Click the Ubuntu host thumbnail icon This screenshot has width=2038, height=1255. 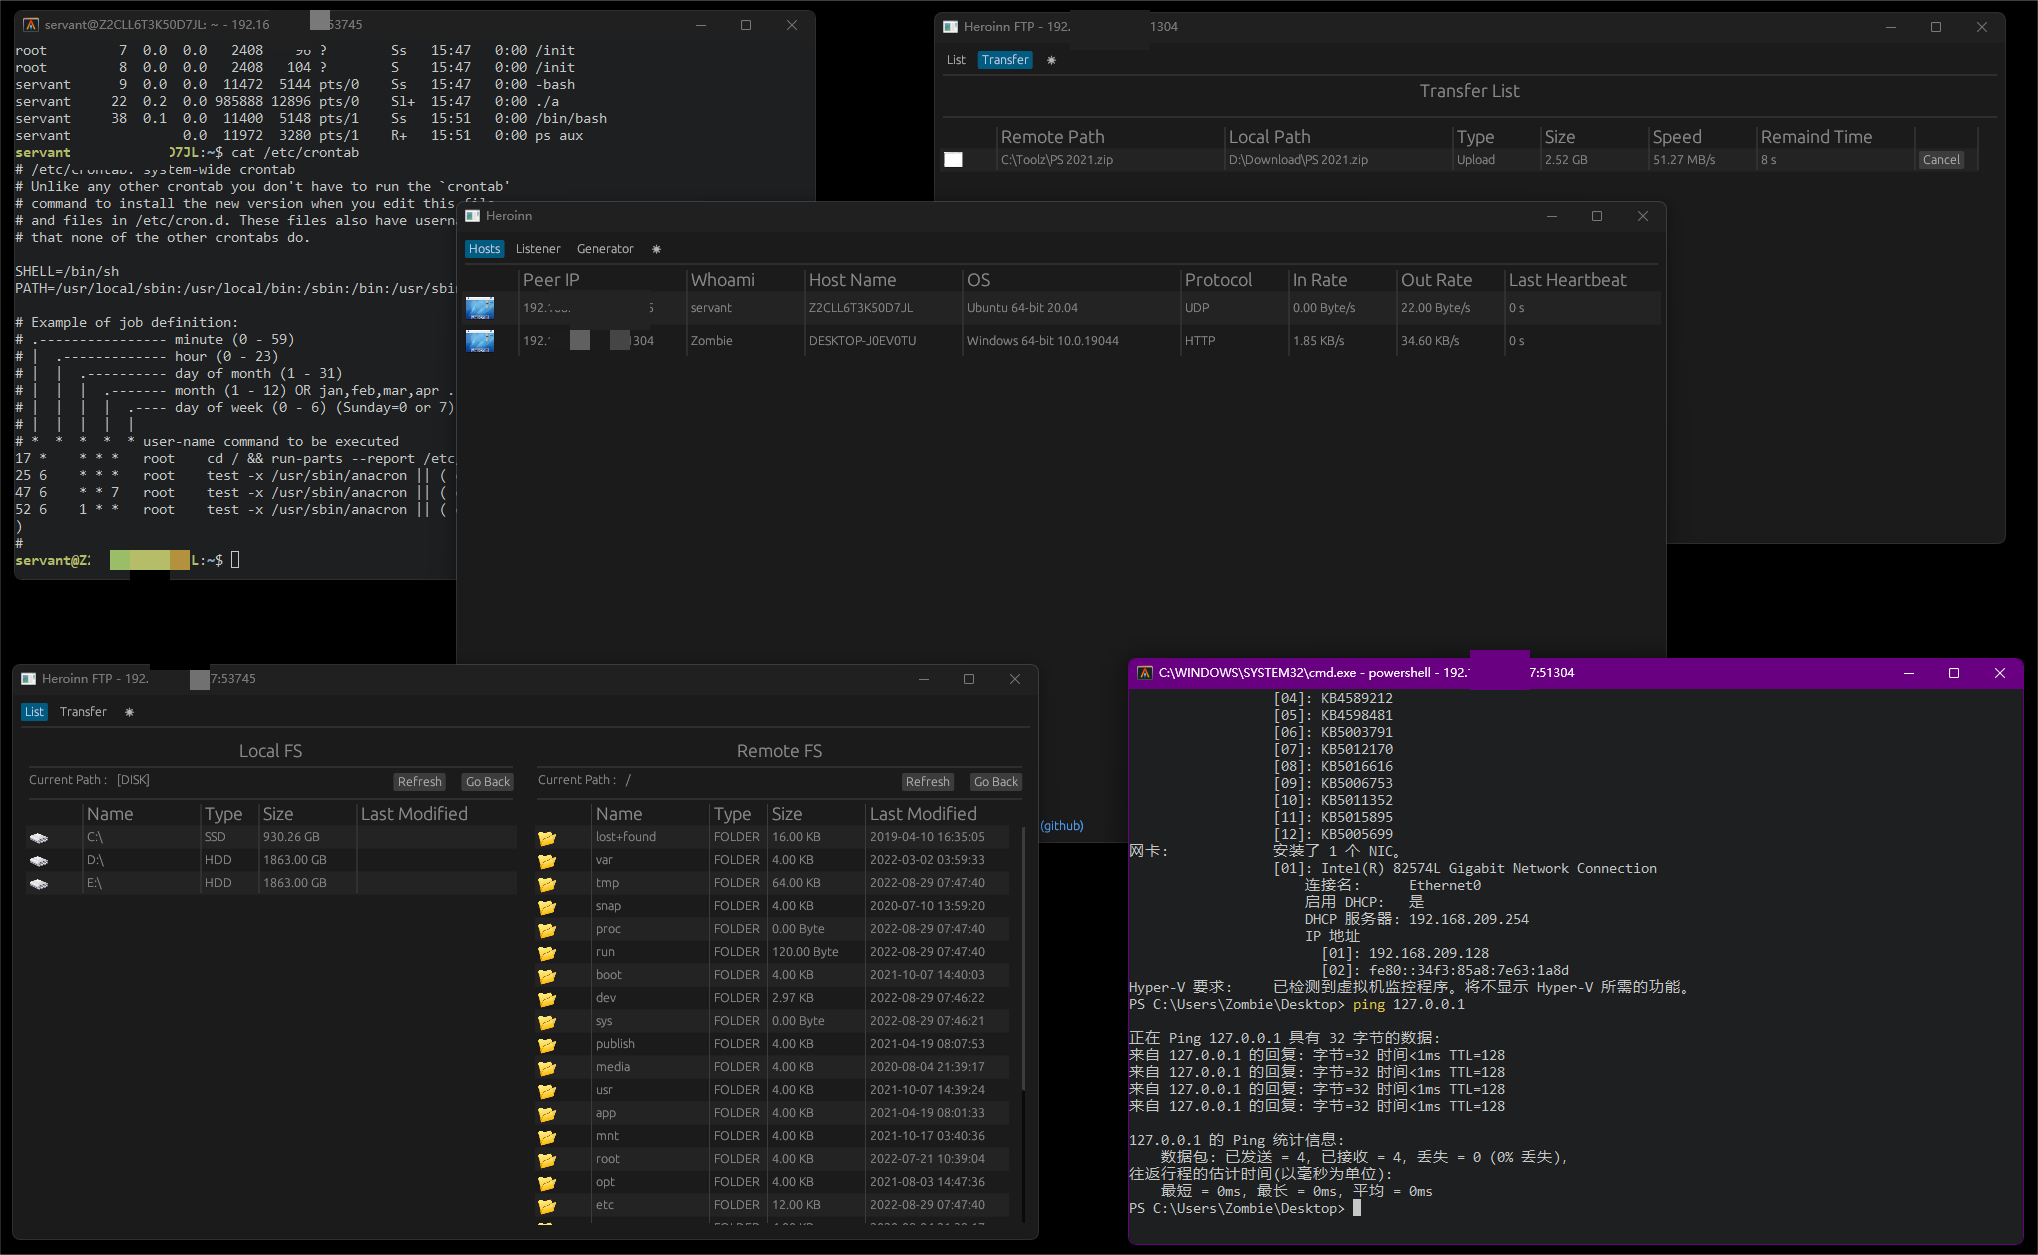click(x=480, y=308)
